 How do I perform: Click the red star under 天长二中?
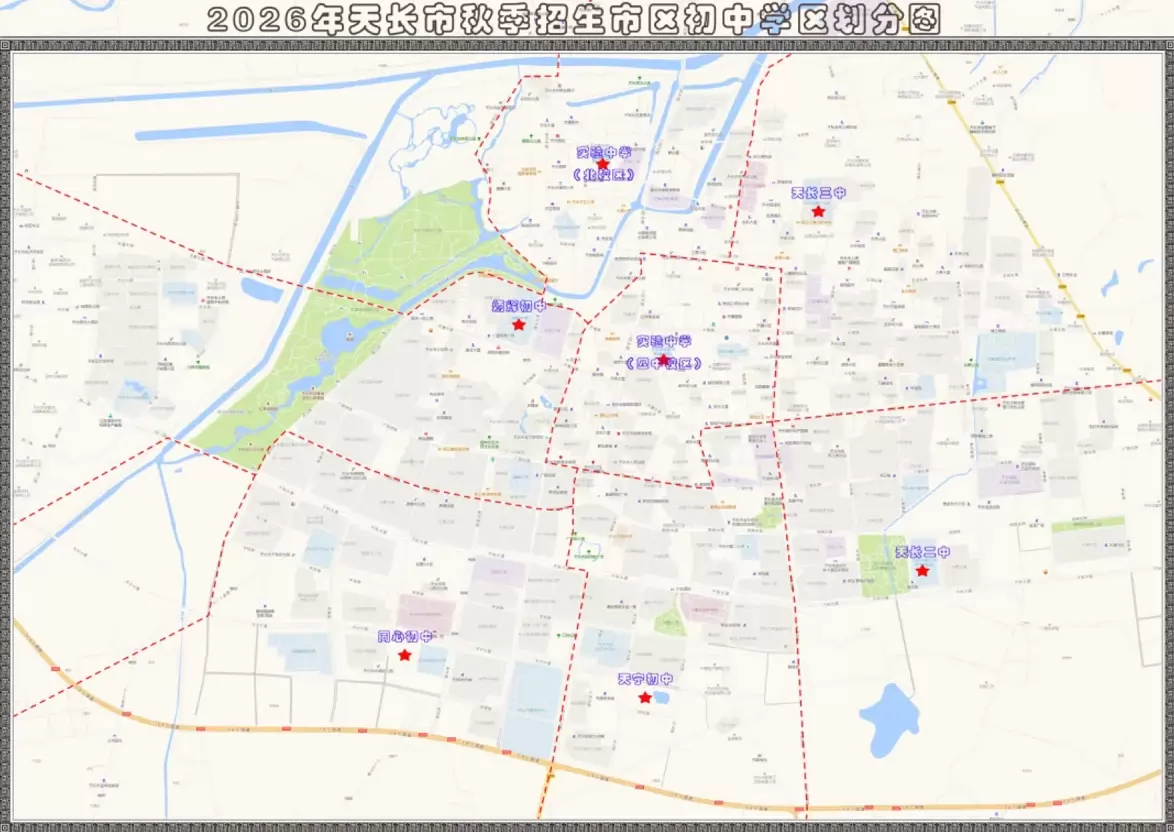click(922, 571)
